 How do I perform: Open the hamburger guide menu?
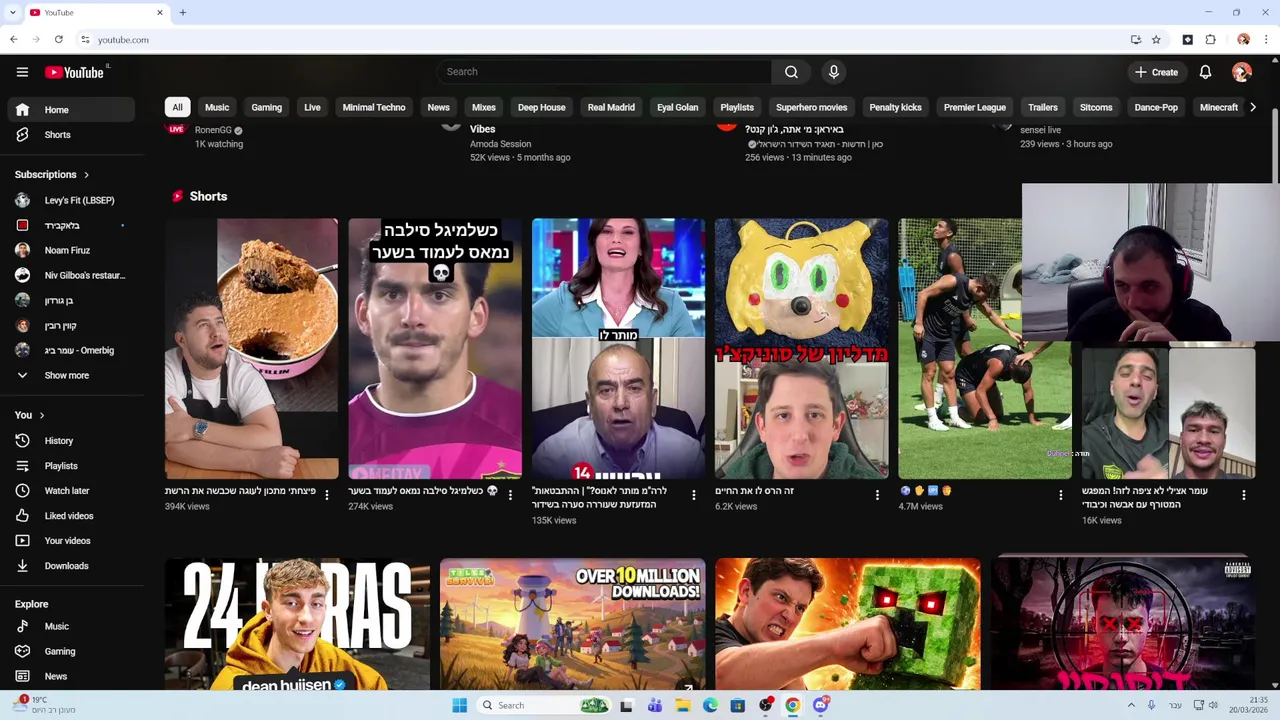click(22, 72)
